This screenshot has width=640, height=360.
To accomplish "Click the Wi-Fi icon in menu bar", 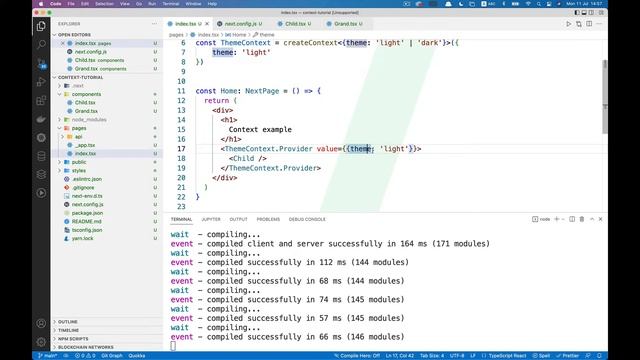I will (528, 4).
